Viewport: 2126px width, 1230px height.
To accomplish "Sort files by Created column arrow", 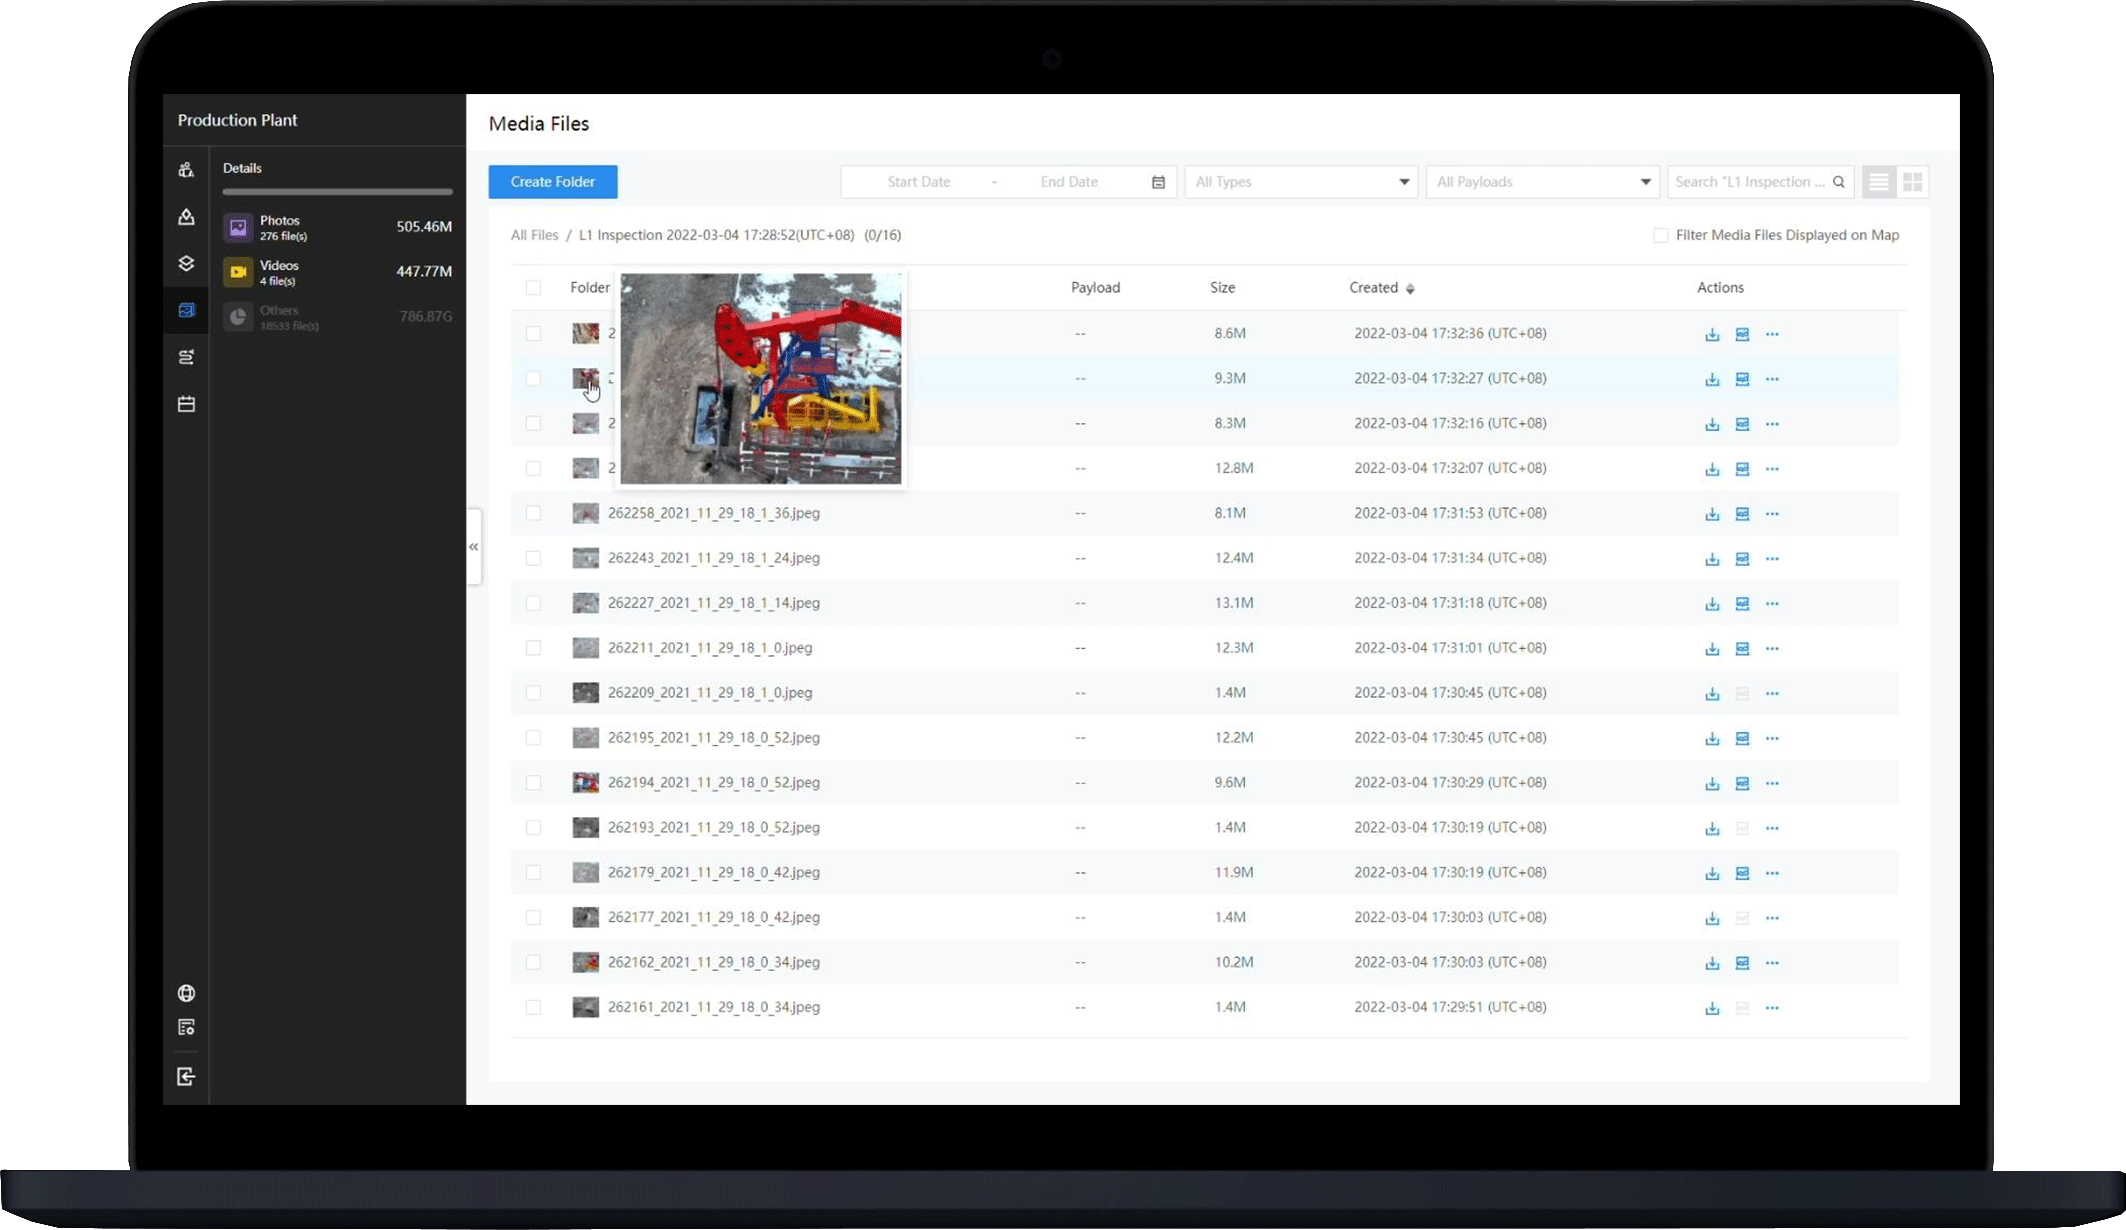I will pos(1410,289).
